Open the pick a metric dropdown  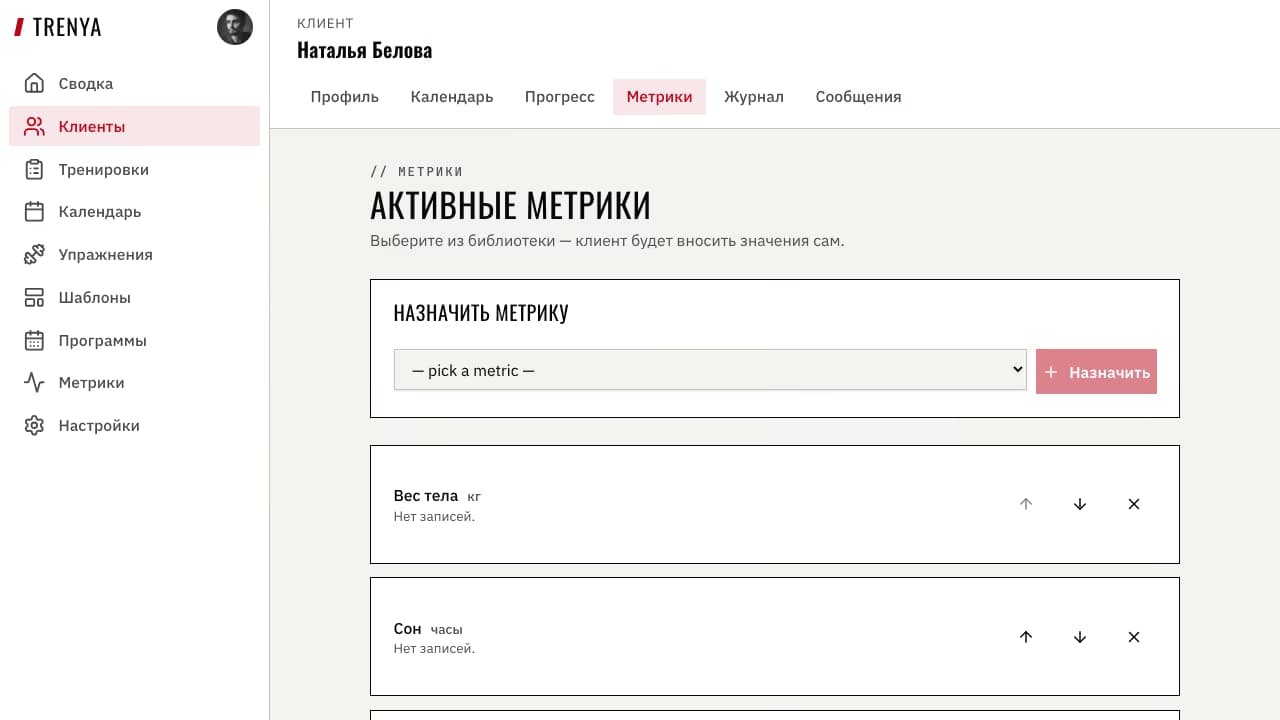(x=710, y=370)
